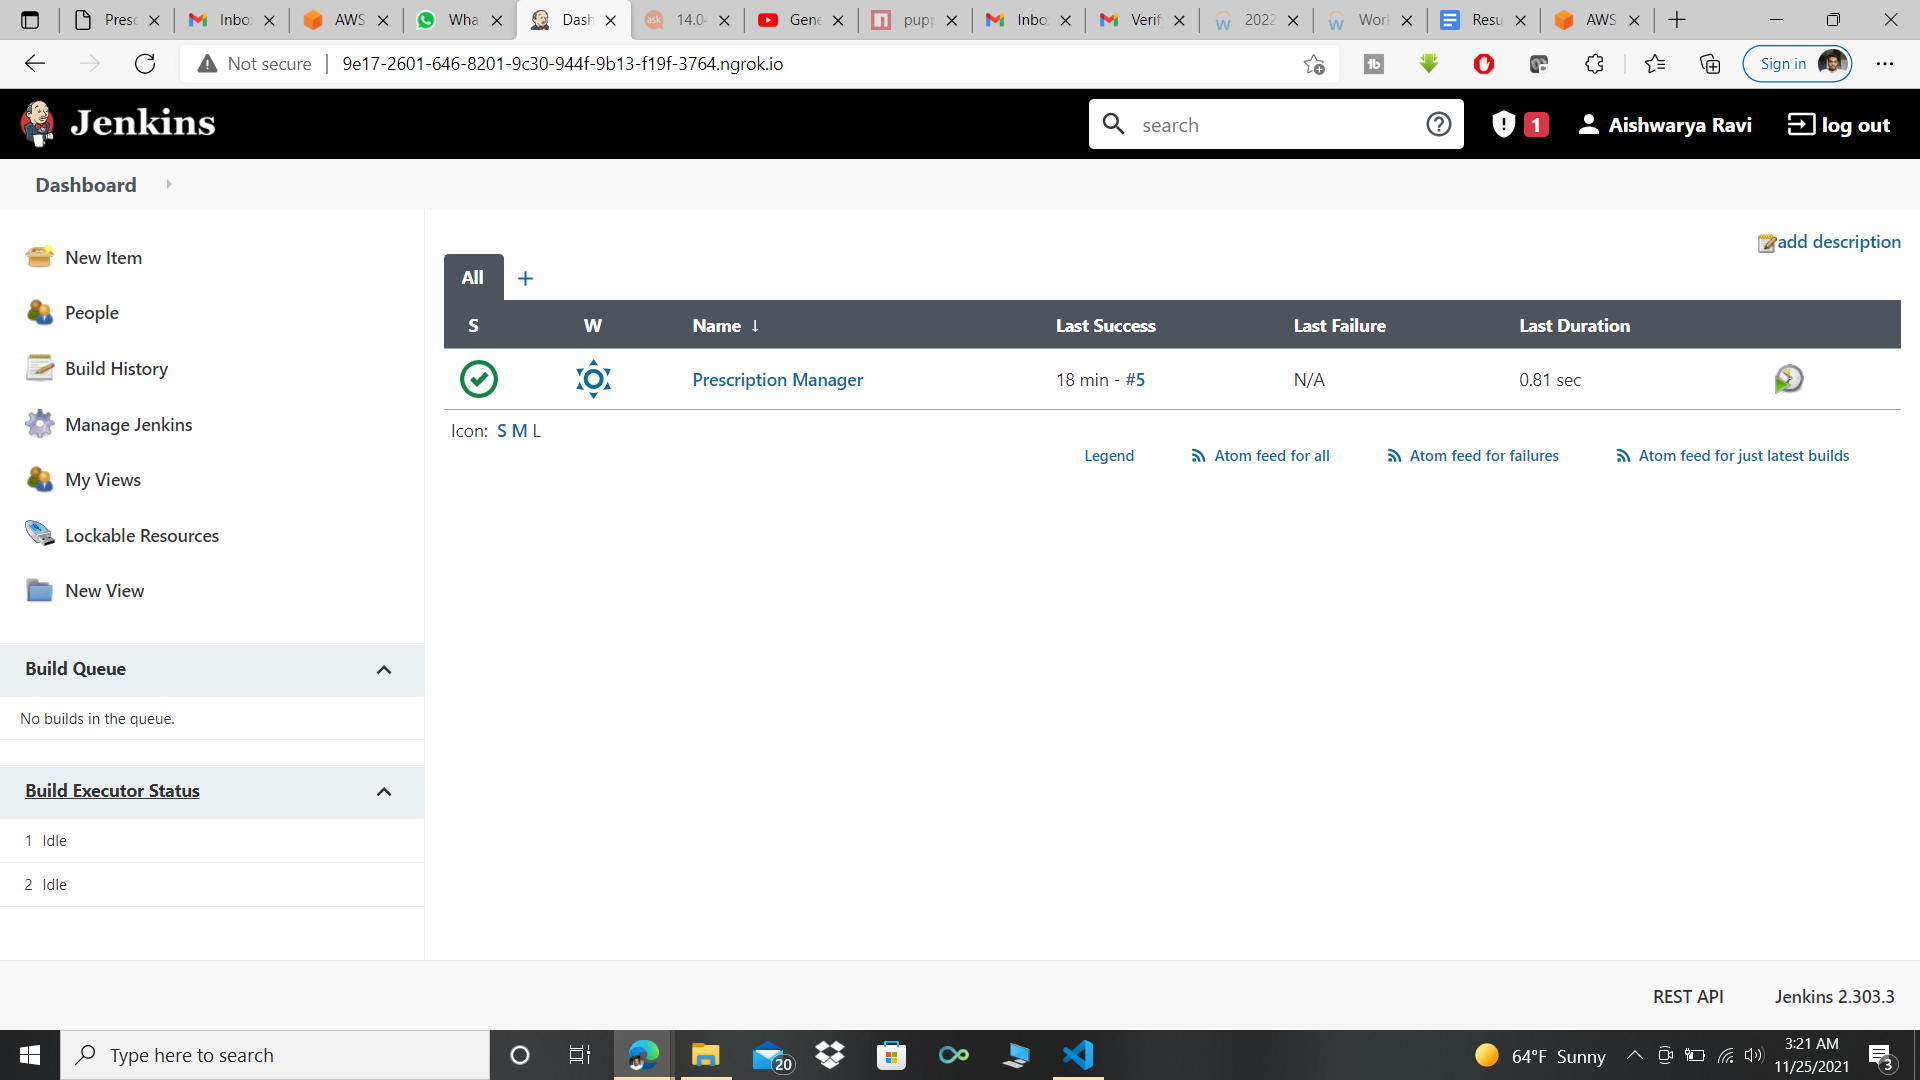Click into the Jenkins search field
Viewport: 1920px width, 1080px height.
click(1270, 124)
